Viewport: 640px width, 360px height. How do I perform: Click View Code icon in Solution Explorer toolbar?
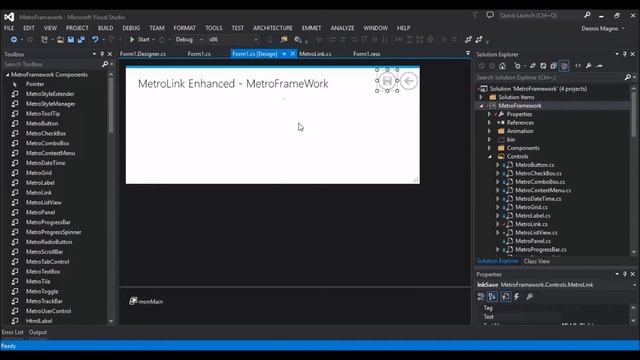point(578,66)
